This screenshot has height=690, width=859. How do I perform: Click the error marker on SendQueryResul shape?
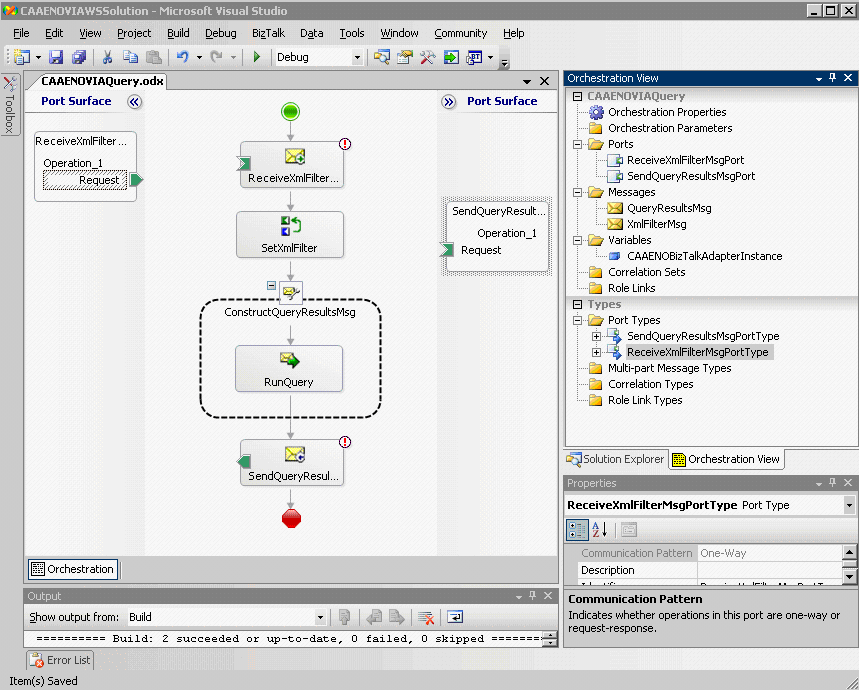point(345,442)
